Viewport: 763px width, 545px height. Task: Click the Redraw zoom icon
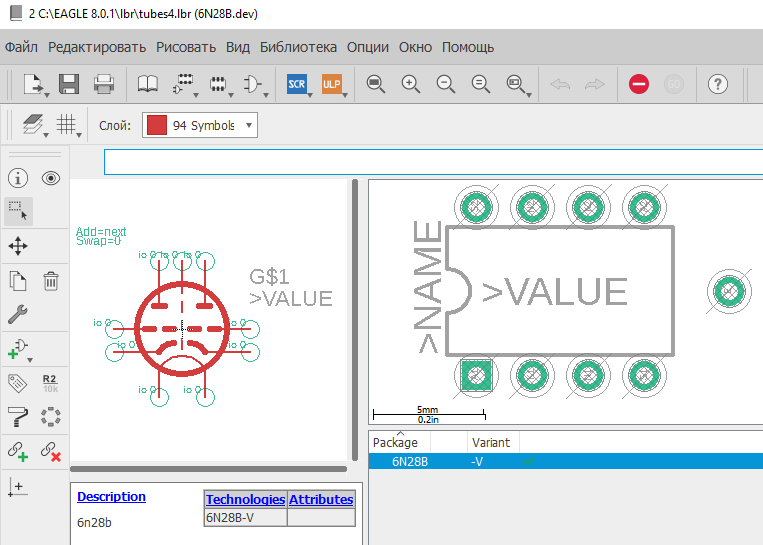point(480,84)
